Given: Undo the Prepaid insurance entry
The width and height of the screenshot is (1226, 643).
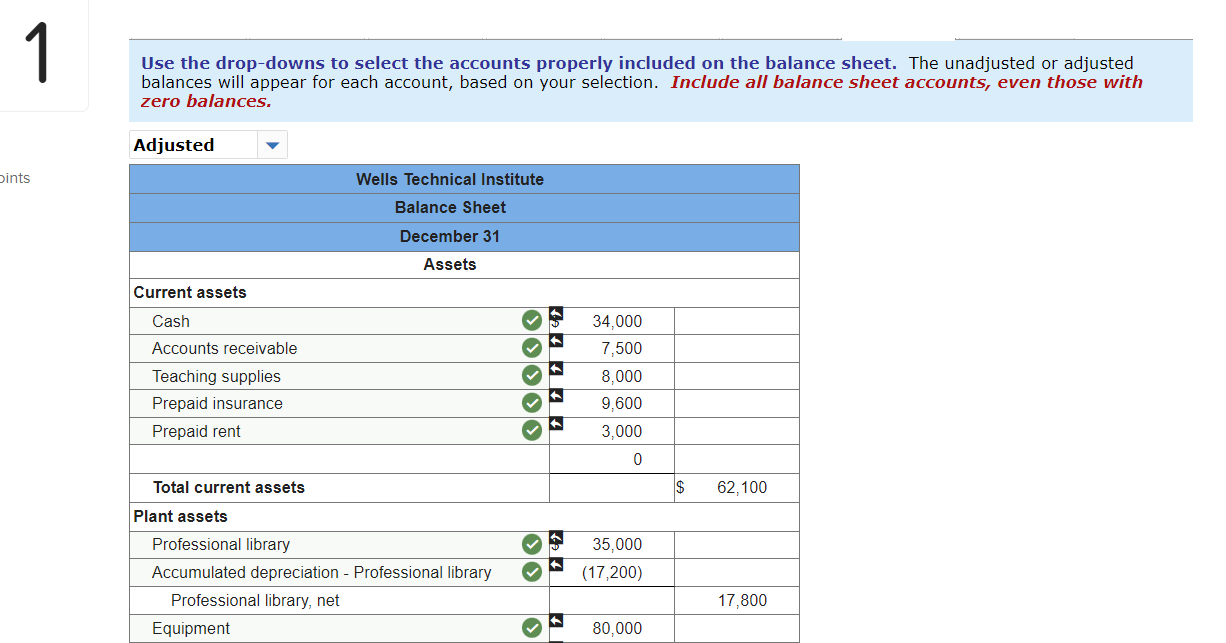Looking at the screenshot, I should click(x=555, y=397).
